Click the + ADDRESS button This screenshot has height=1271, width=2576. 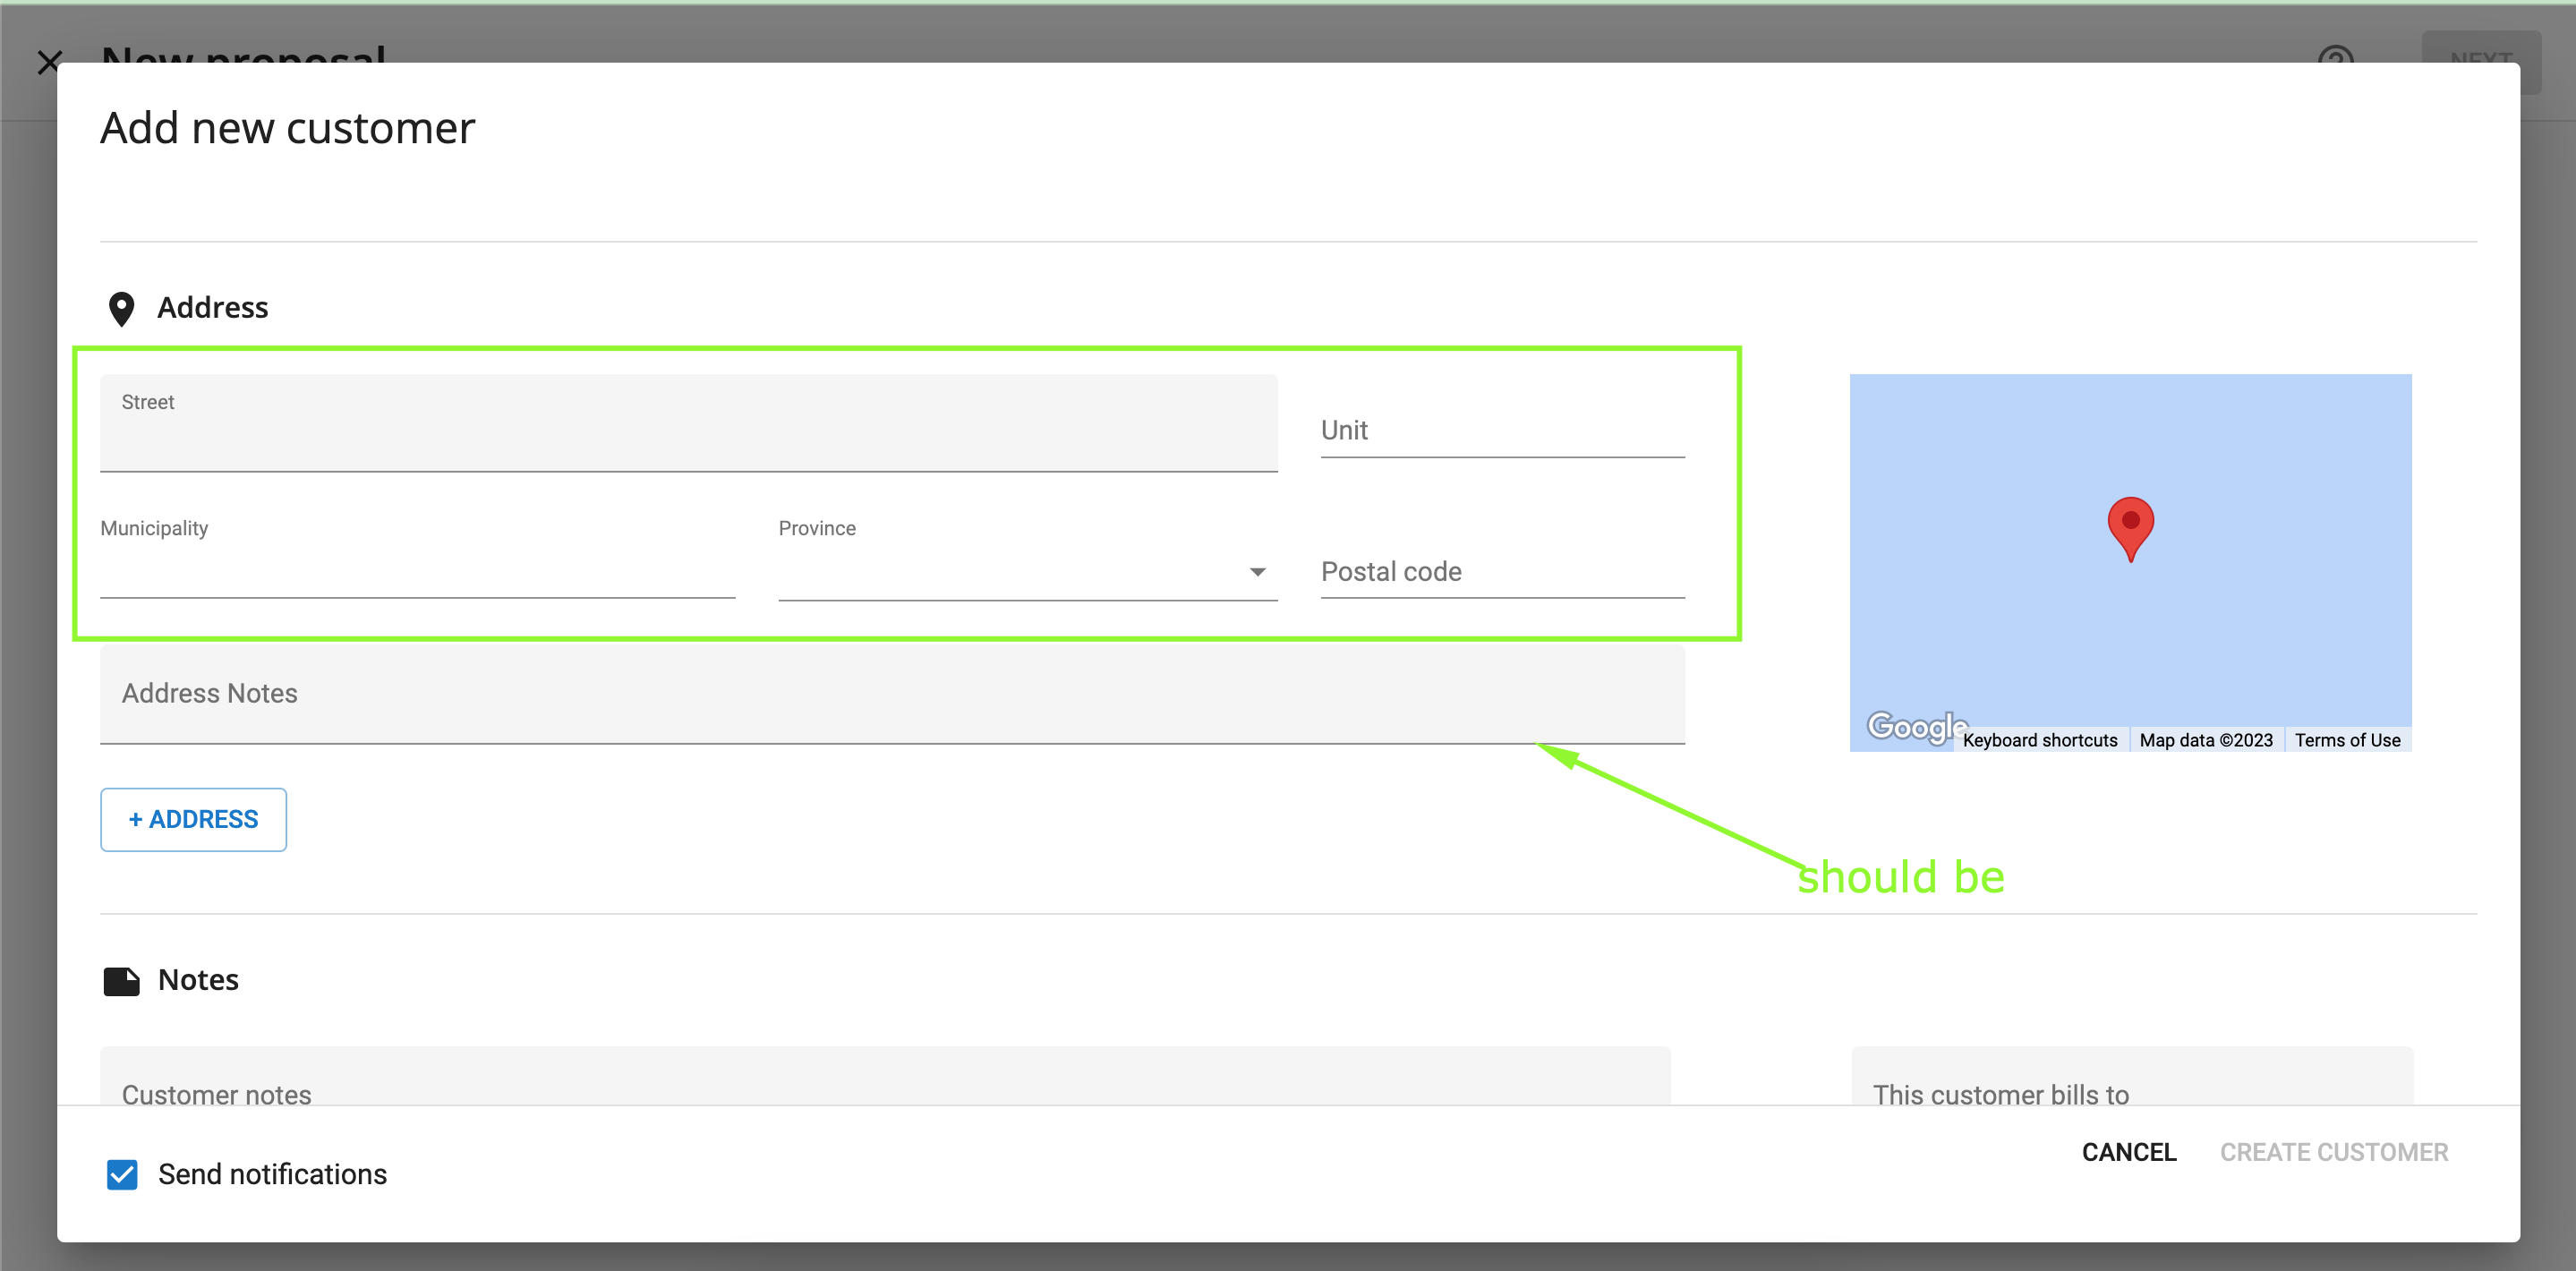(x=193, y=819)
